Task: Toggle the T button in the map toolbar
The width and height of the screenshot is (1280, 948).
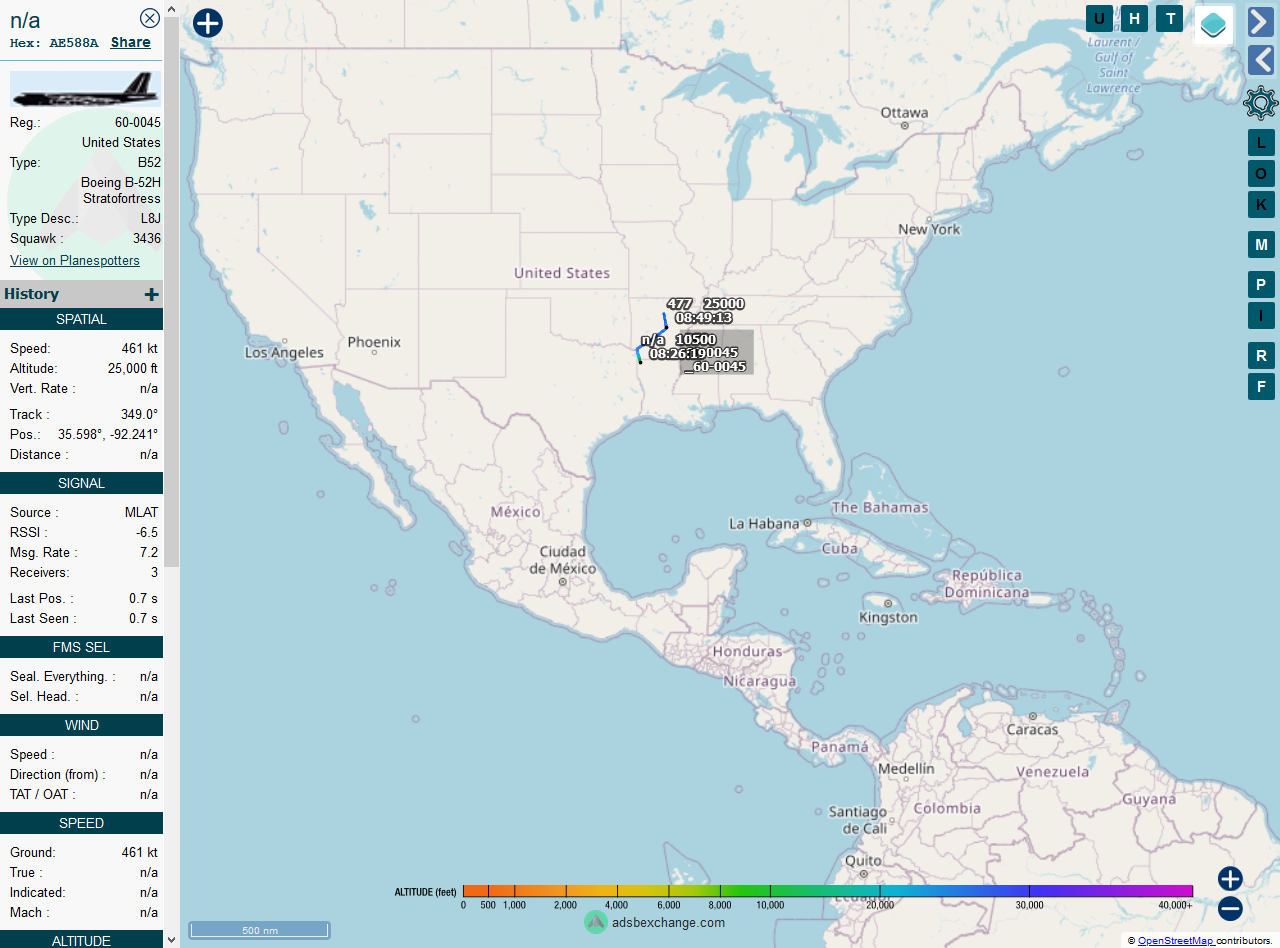Action: click(x=1169, y=18)
